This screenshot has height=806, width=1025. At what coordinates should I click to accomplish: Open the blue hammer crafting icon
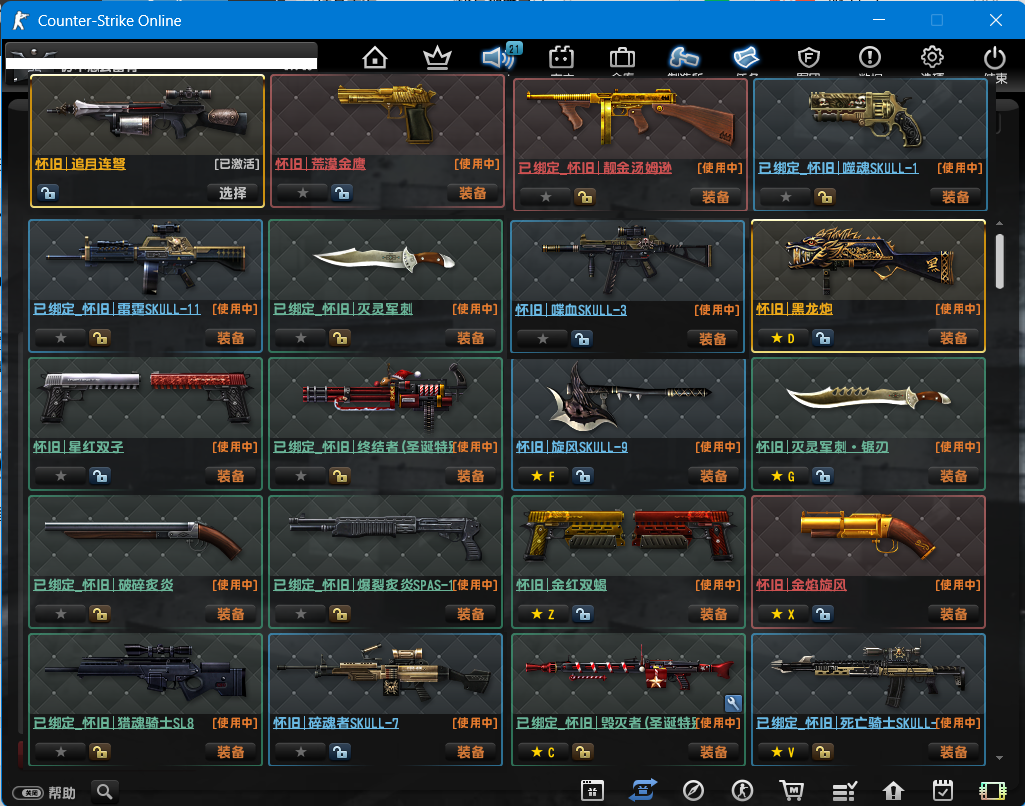[x=684, y=58]
